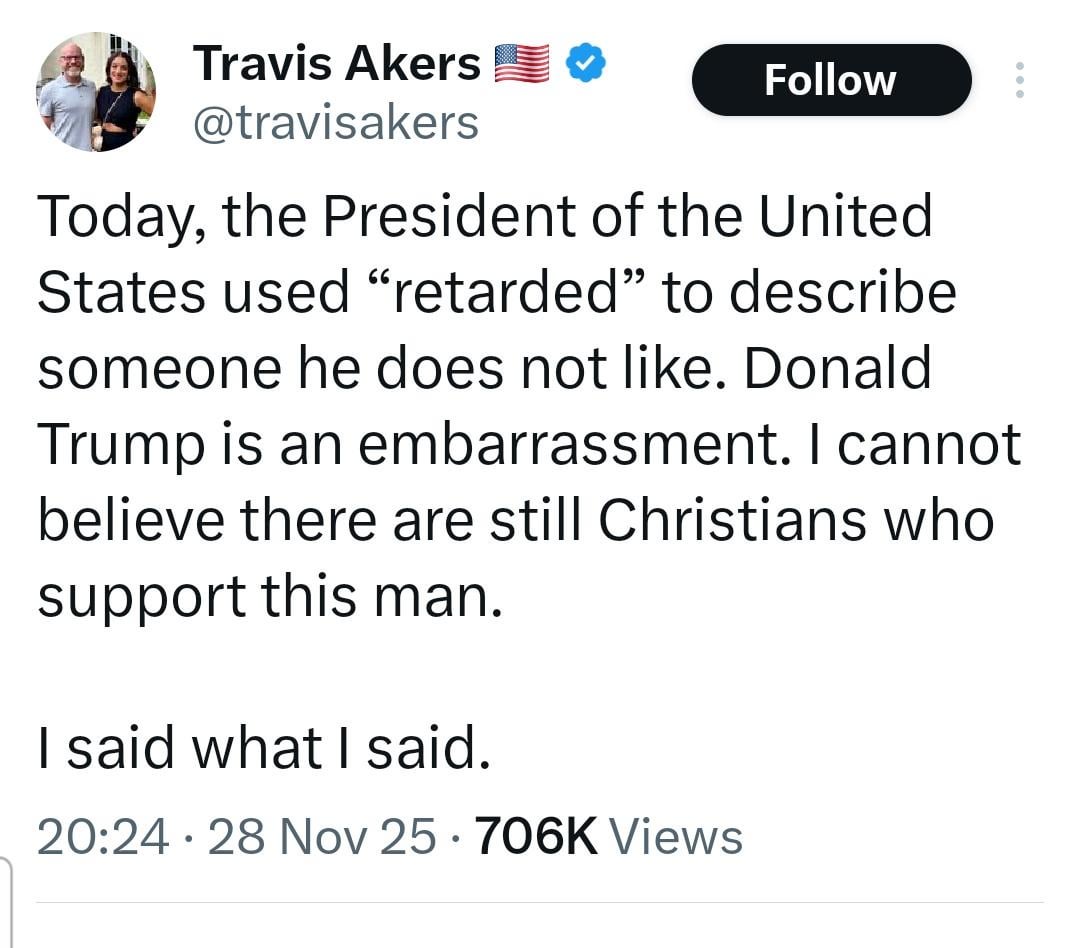This screenshot has height=948, width=1080.
Task: Open the @travisakers handle link
Action: 335,124
